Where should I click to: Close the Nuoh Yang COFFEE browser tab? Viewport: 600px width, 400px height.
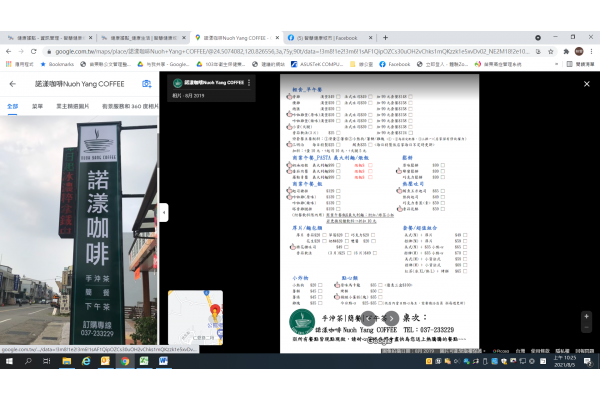coord(277,38)
